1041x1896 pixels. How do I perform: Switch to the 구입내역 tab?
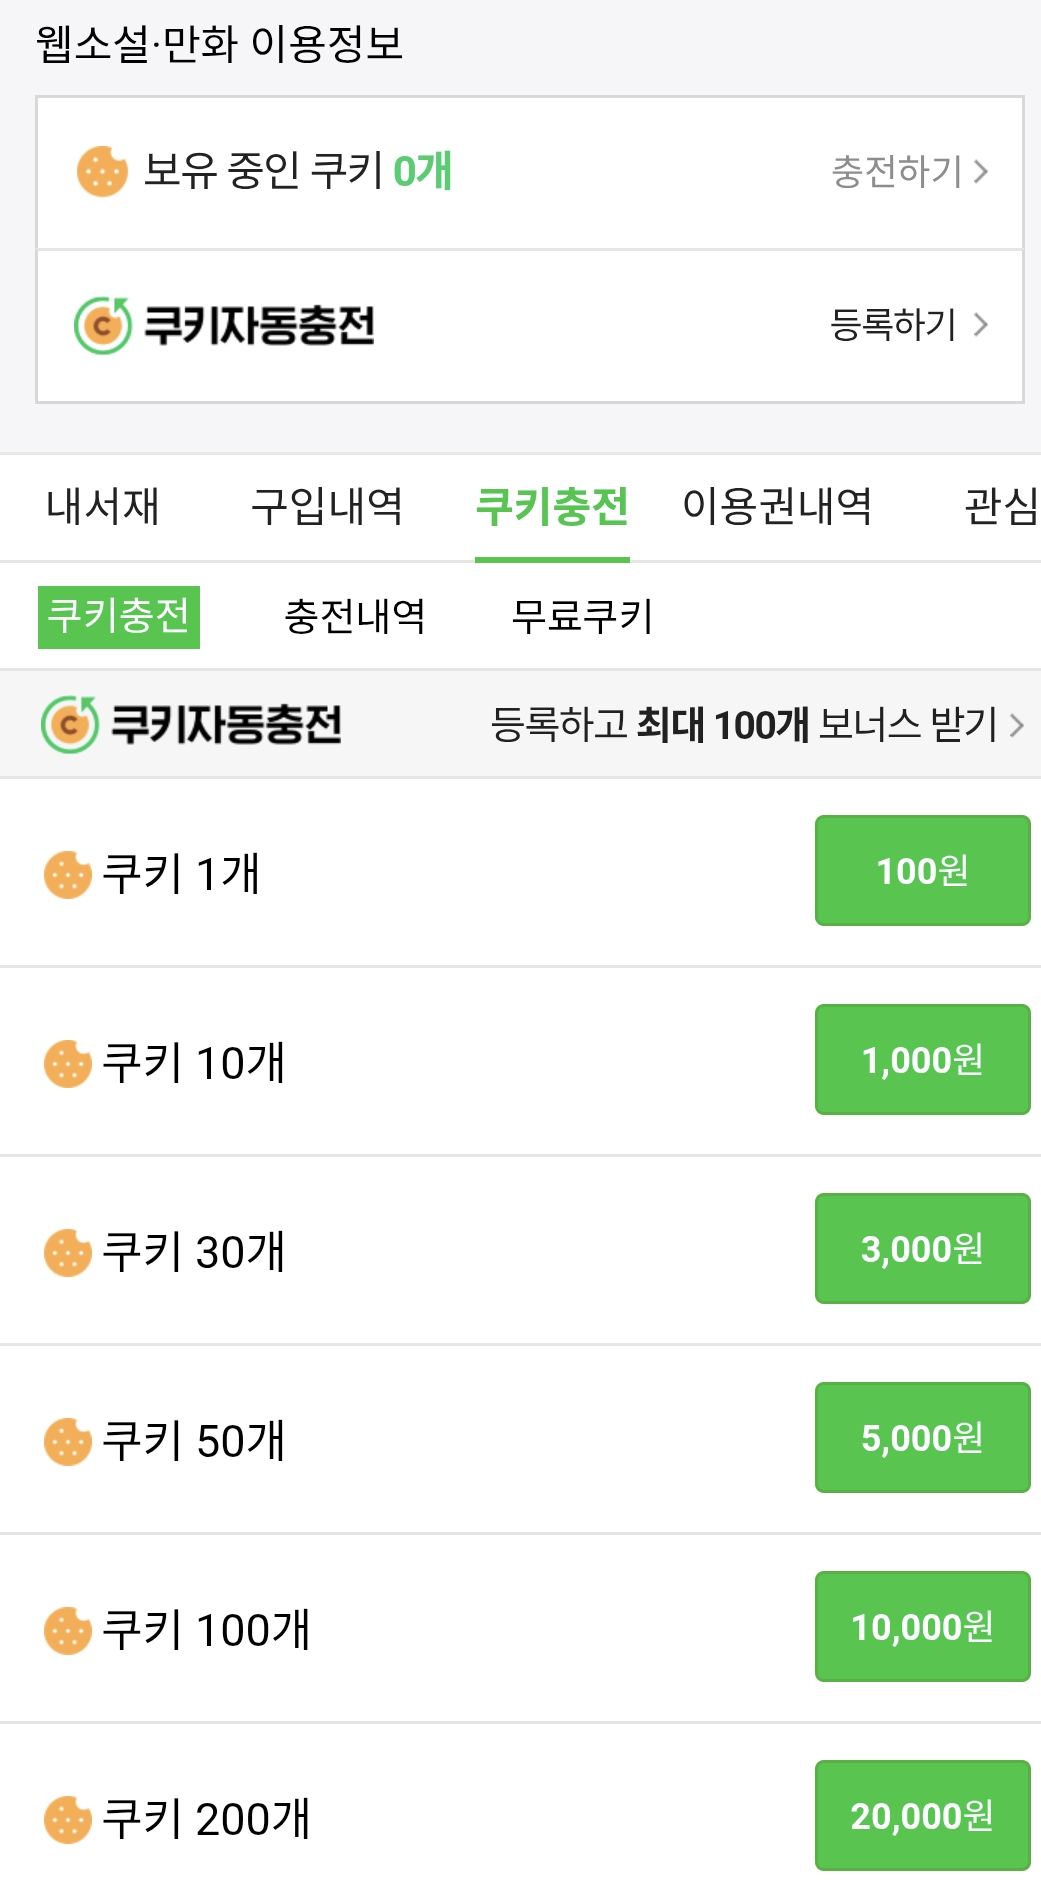(327, 507)
